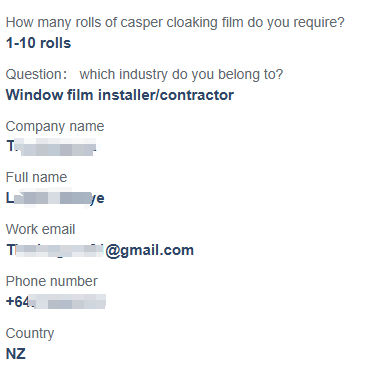Image resolution: width=369 pixels, height=374 pixels.
Task: Click '@gmail.com' portion of email
Action: (x=150, y=250)
